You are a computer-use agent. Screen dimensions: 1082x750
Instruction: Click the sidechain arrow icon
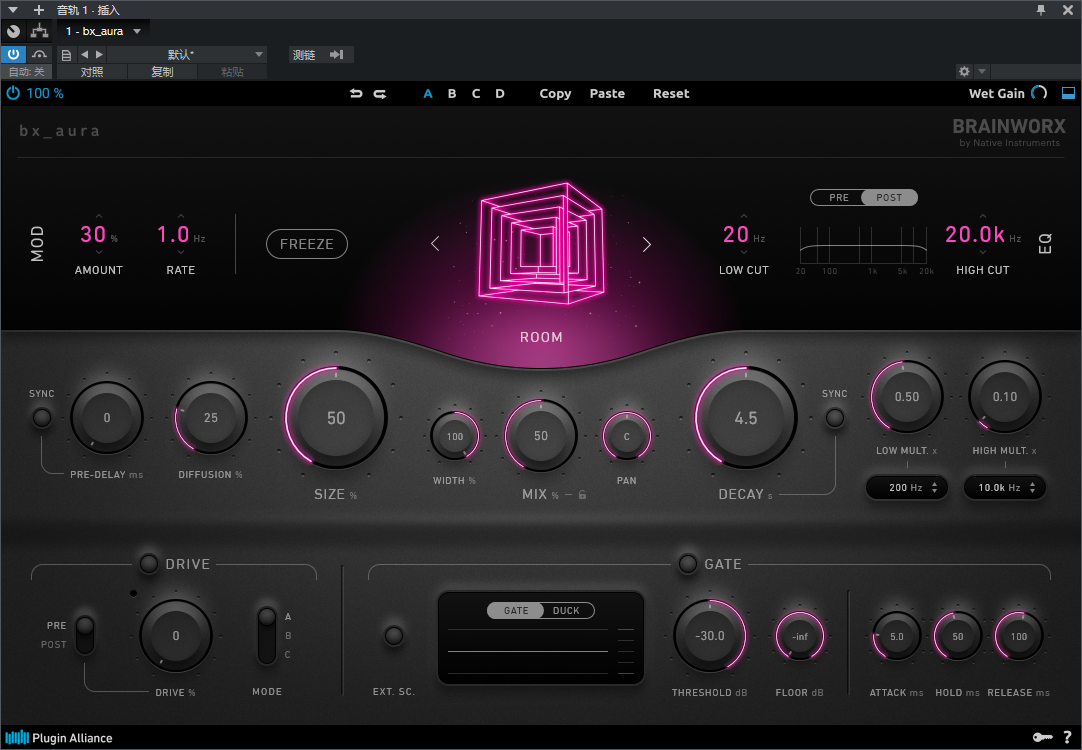click(337, 55)
